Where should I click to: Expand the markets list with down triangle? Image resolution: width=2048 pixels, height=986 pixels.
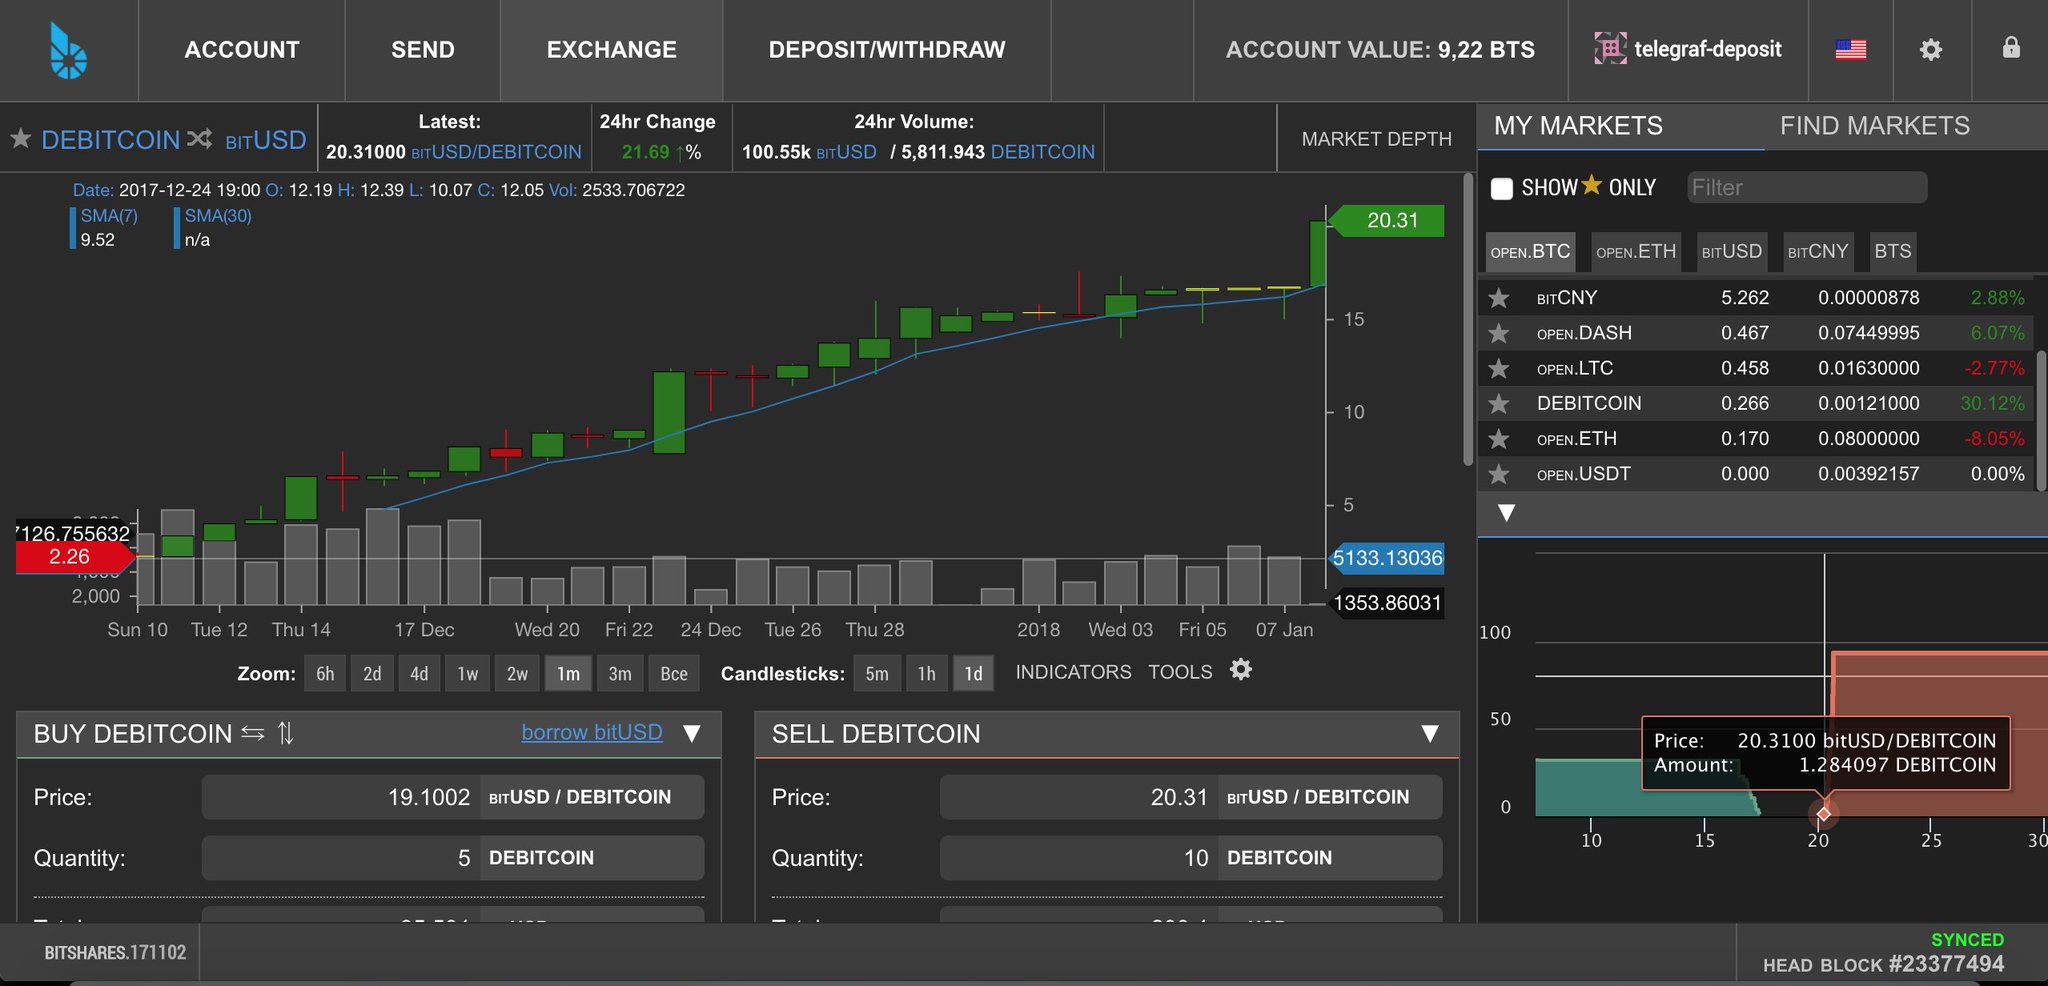[x=1506, y=513]
